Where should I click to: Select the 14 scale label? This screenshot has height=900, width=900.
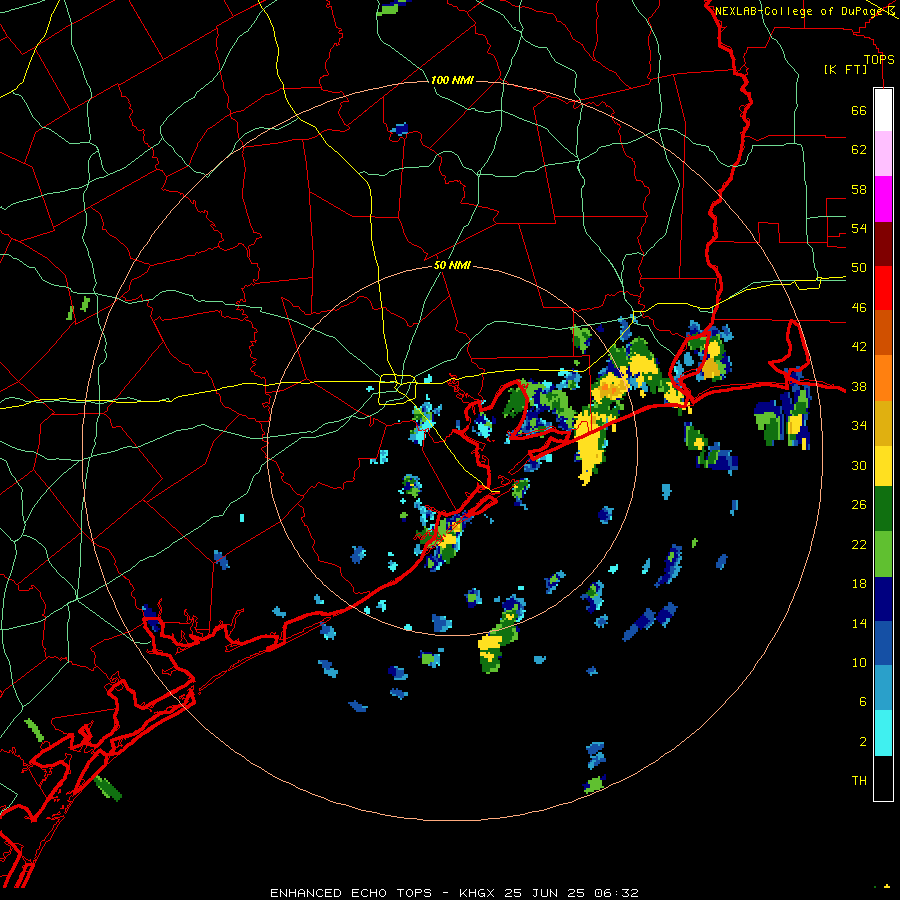[859, 623]
